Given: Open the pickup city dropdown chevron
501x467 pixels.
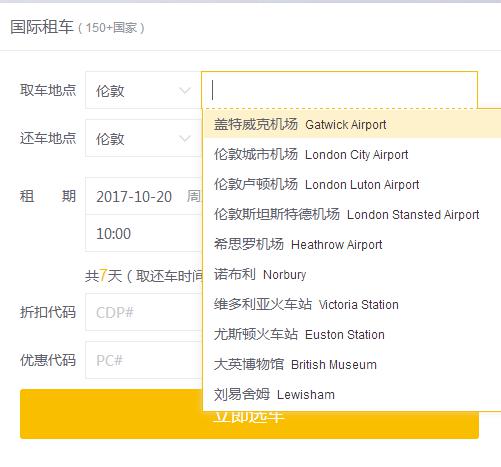Looking at the screenshot, I should coord(184,90).
